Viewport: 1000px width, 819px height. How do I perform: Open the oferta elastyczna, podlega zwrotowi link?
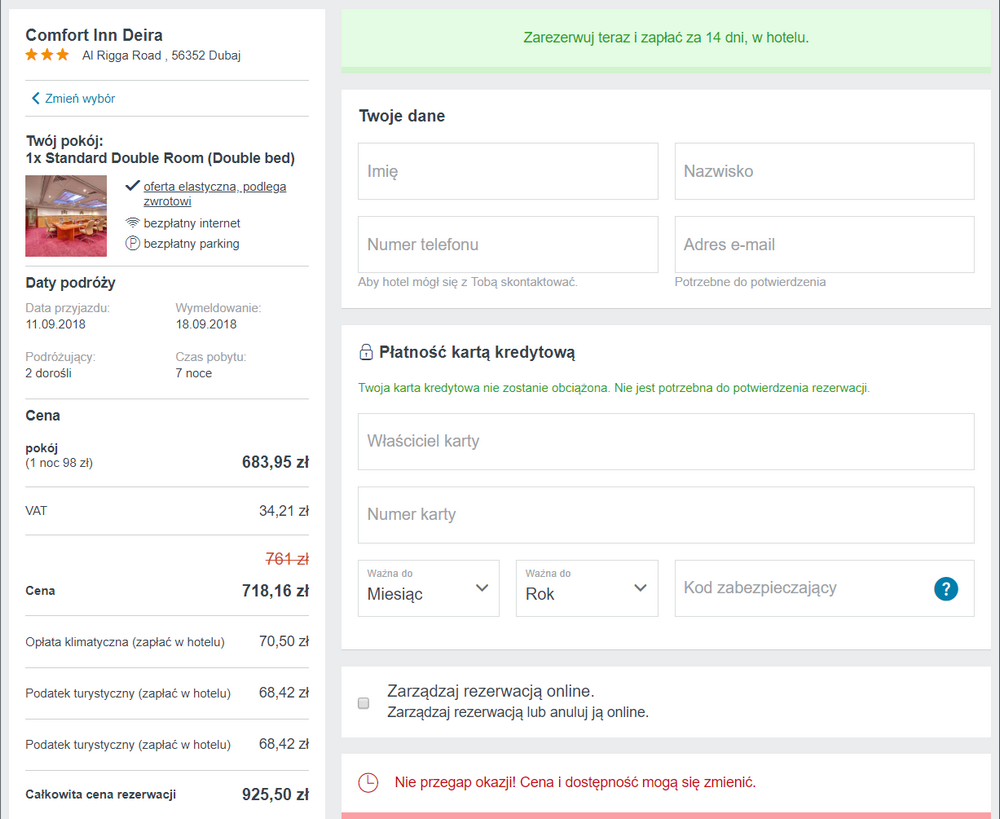coord(214,194)
